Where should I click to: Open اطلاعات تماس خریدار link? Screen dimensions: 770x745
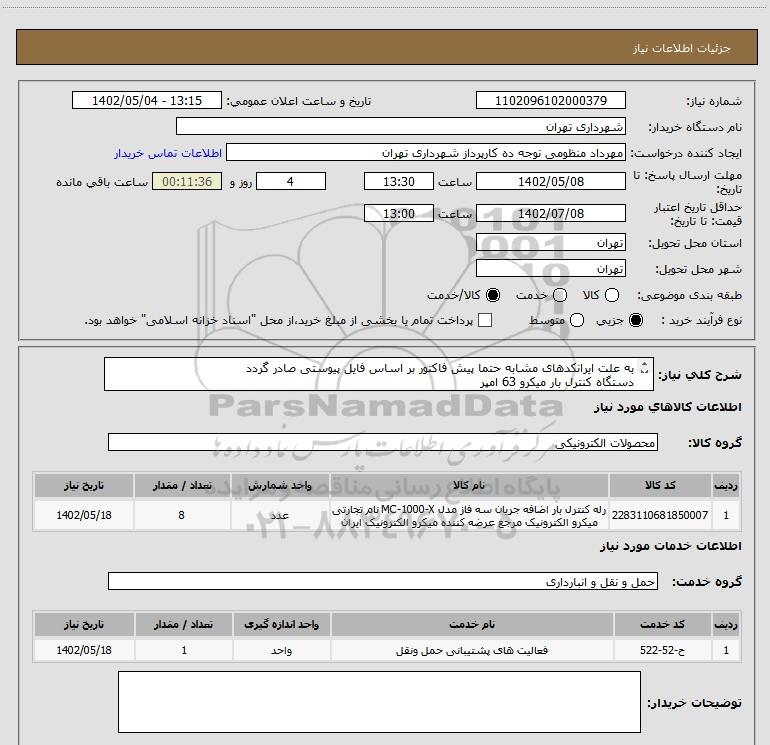[168, 153]
